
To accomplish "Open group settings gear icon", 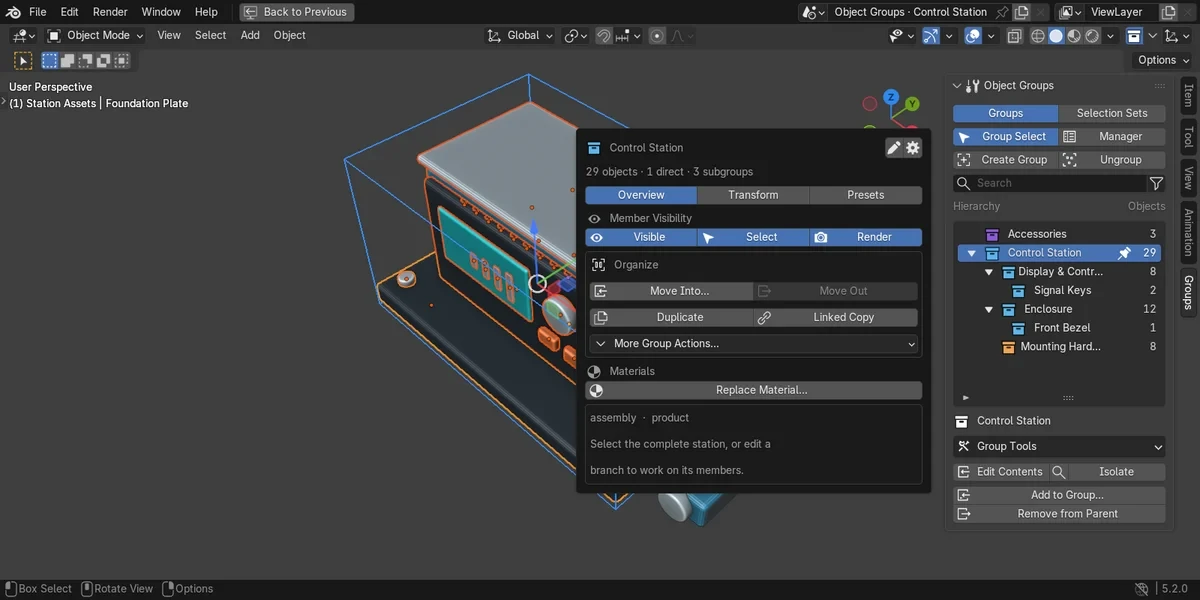I will (x=913, y=148).
